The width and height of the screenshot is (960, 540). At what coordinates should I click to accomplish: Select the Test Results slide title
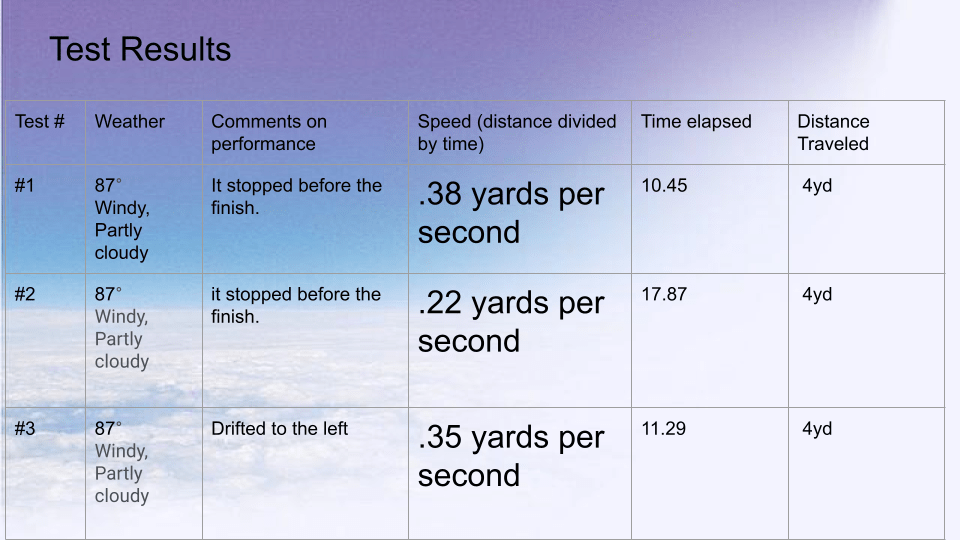(140, 50)
